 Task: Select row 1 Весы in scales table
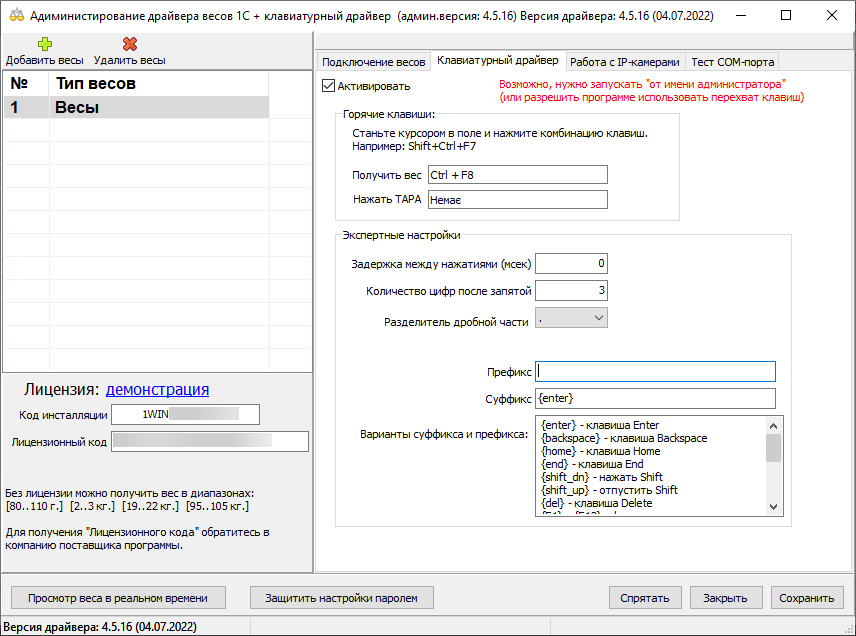136,107
